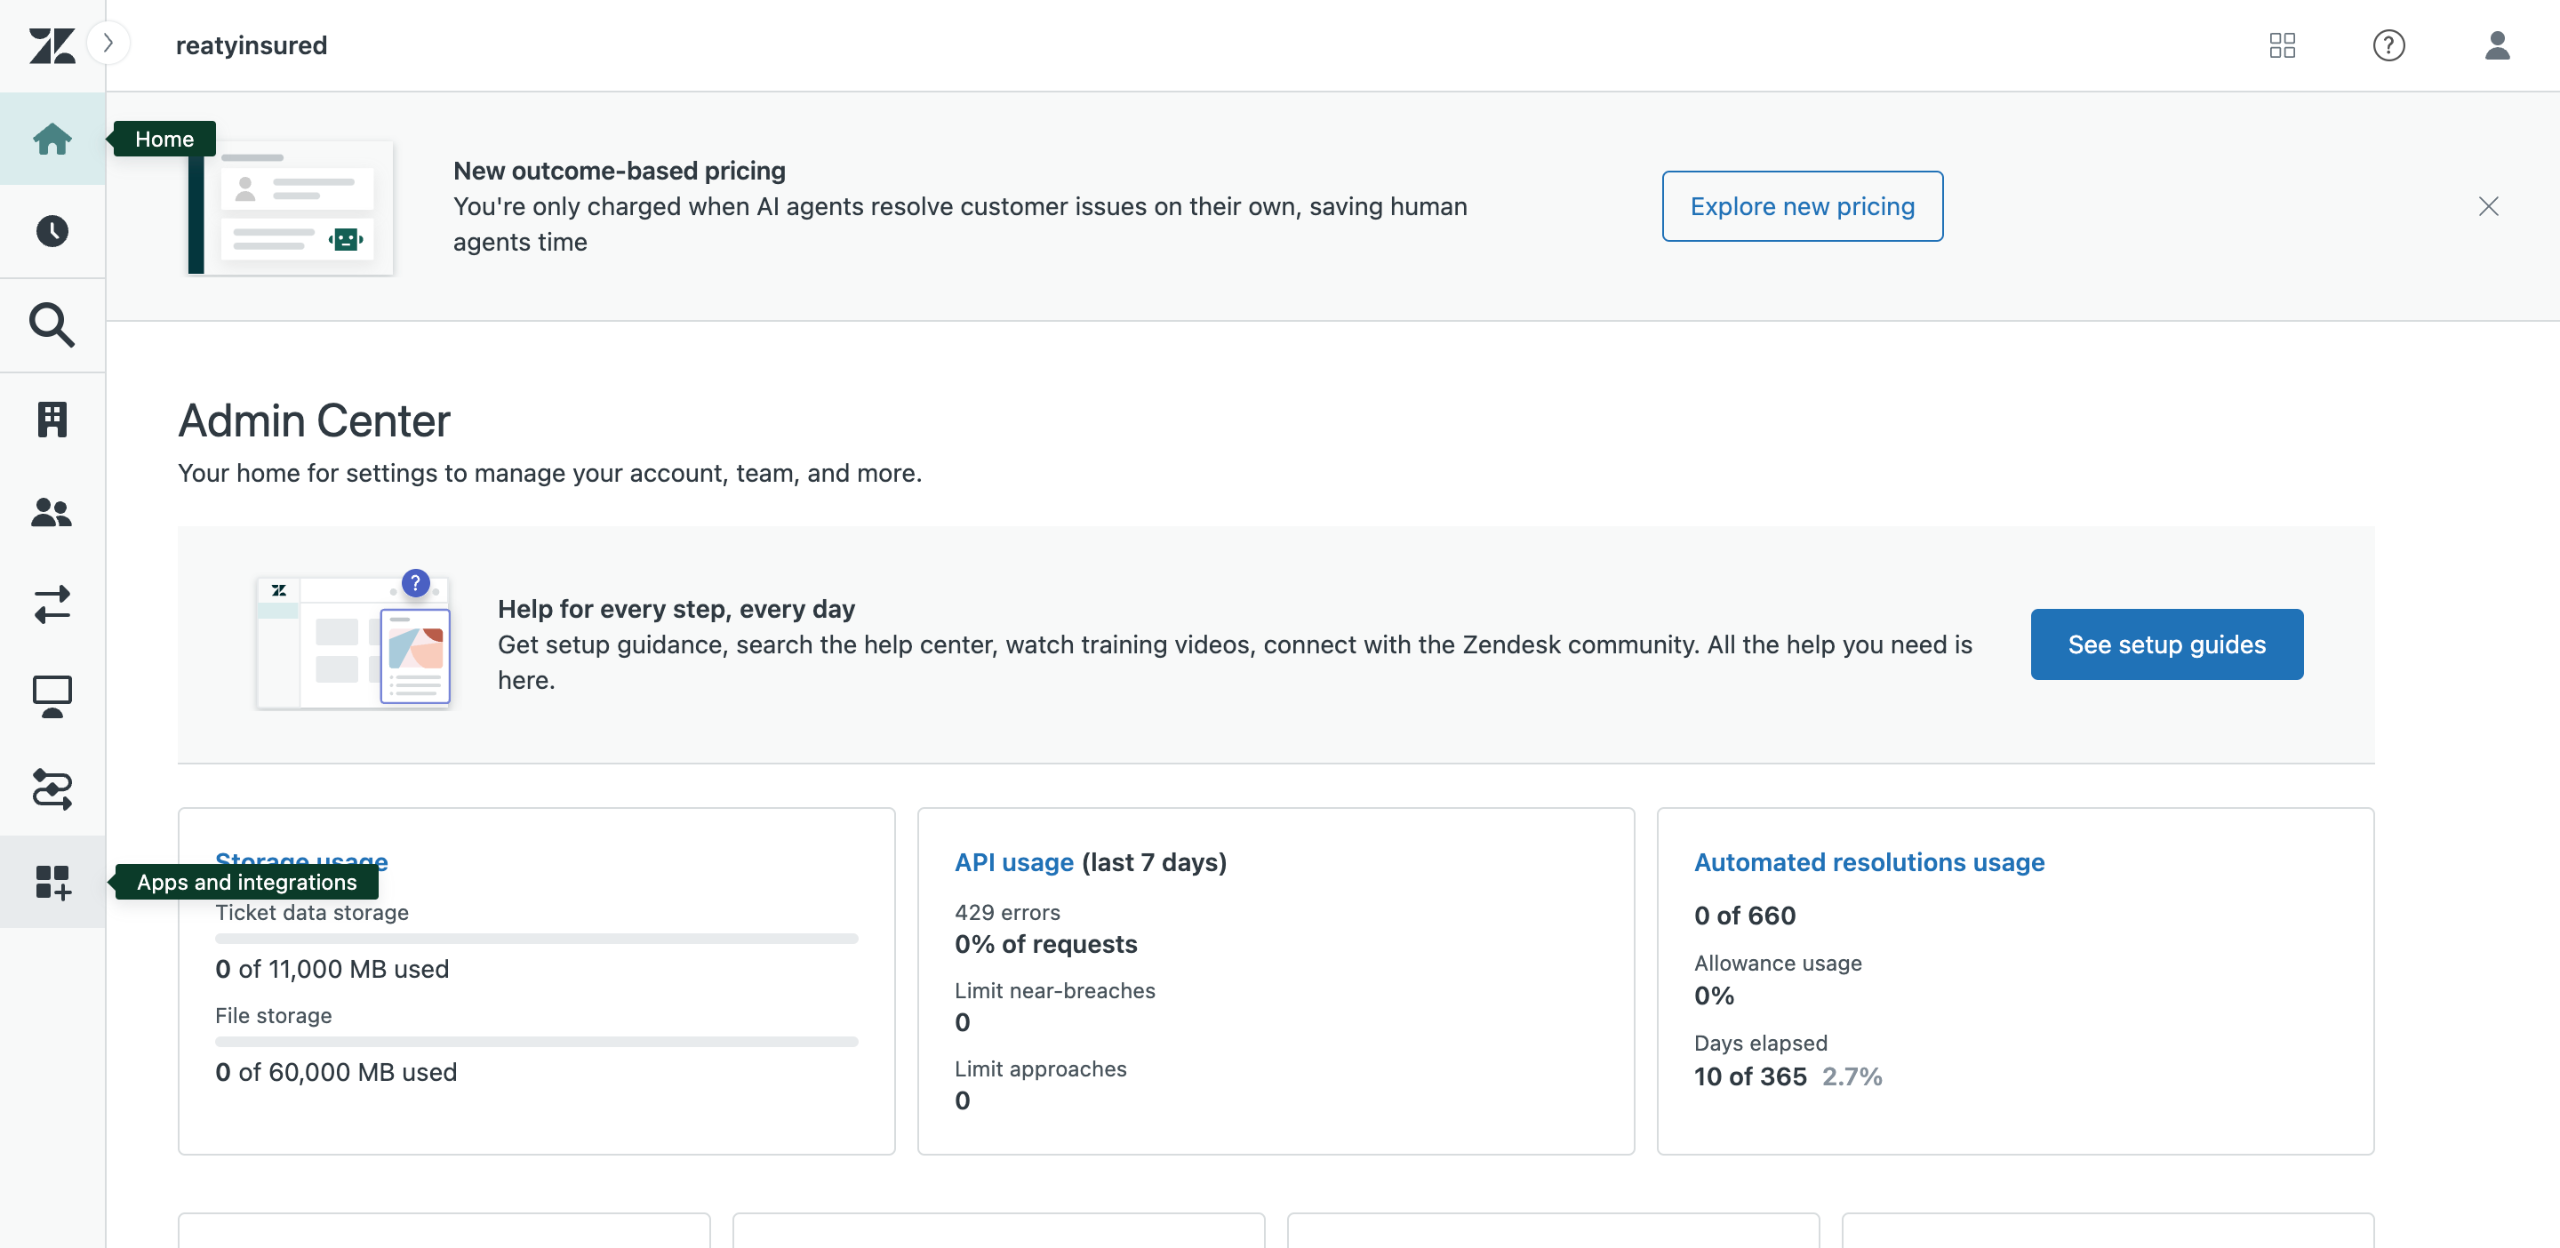Screen dimensions: 2560x1248
Task: Open the Channels arrows icon
Action: coord(52,605)
